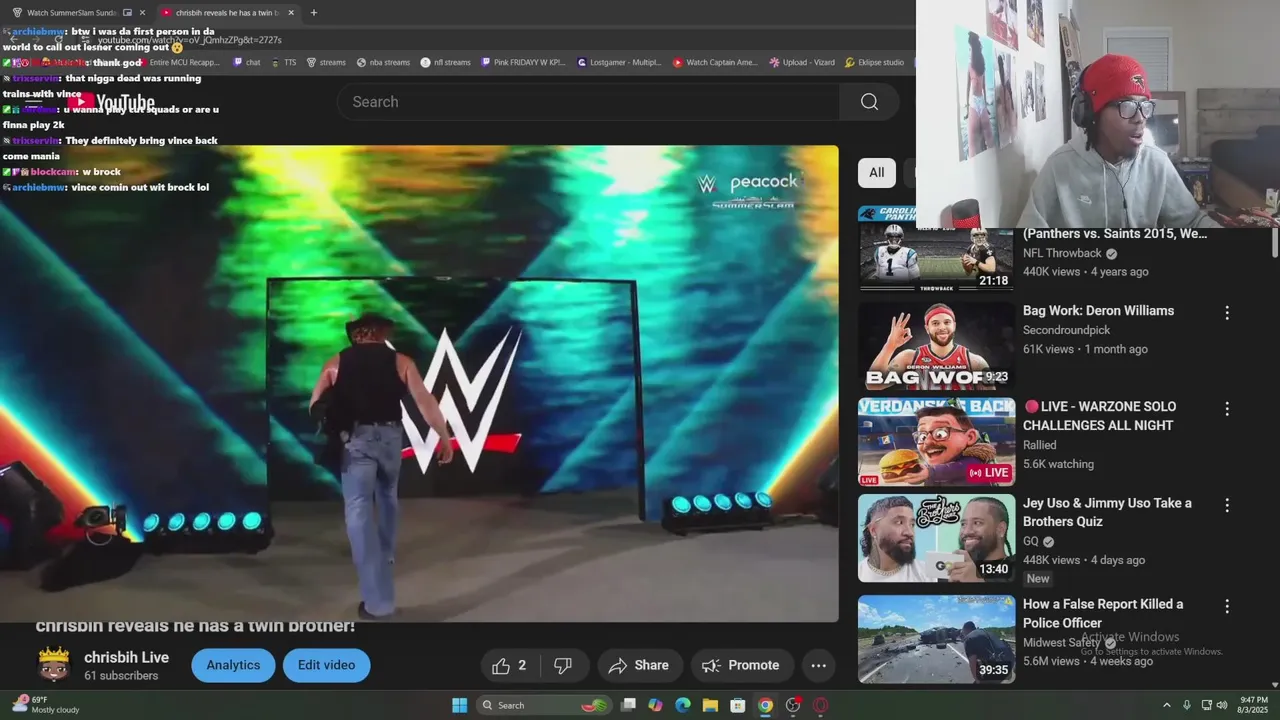
Task: Click the page vertical scrollbar
Action: 1274,242
